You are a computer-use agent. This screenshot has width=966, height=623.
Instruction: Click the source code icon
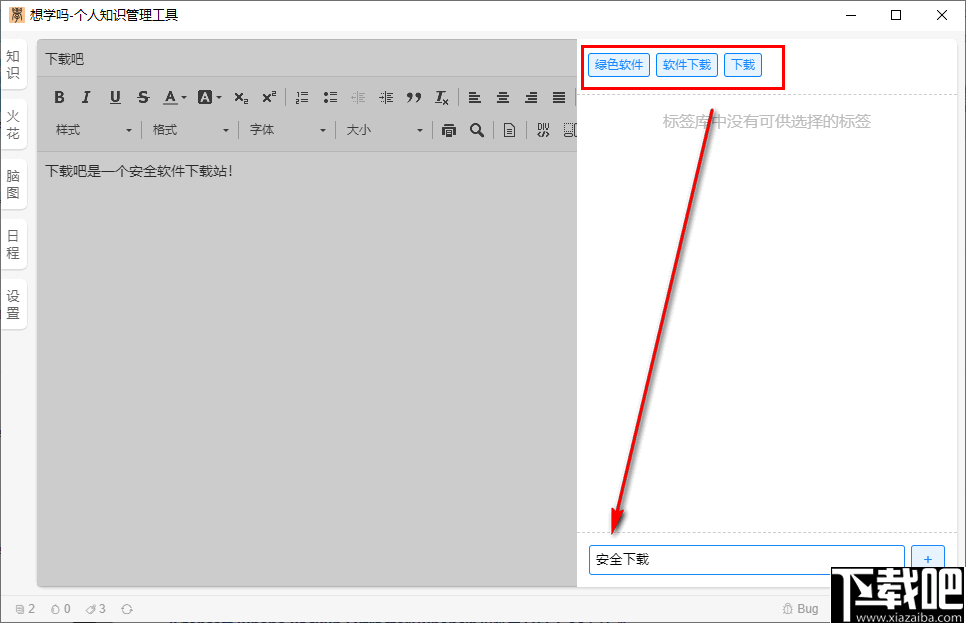[543, 130]
